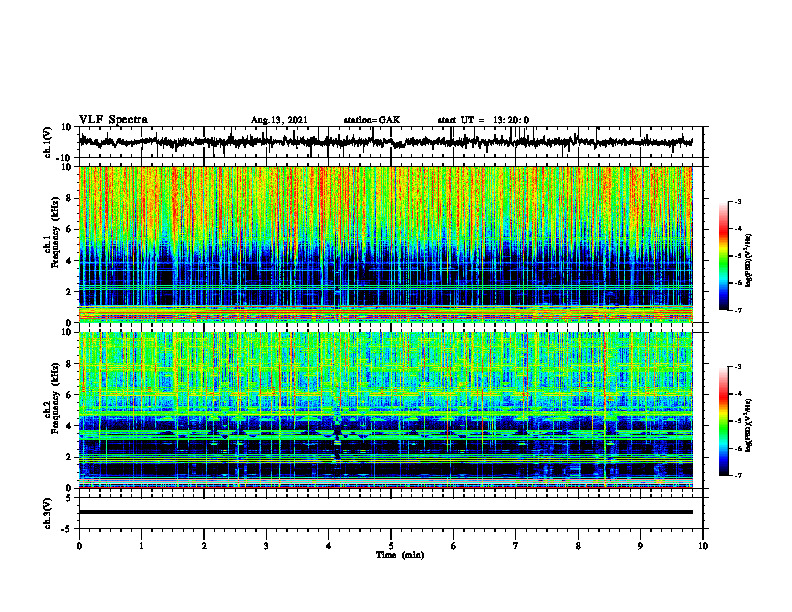
Task: Click the ch.1 waveform trace panel
Action: pos(390,142)
